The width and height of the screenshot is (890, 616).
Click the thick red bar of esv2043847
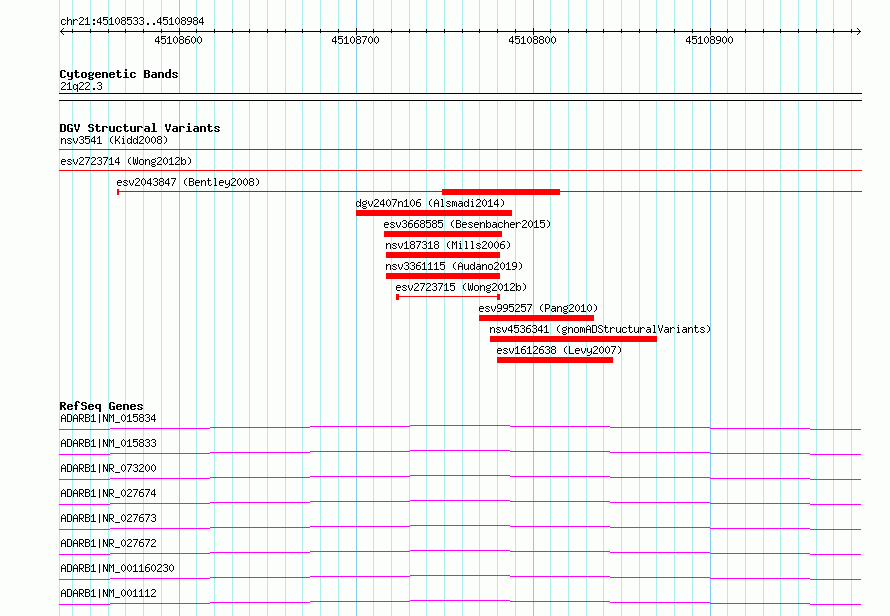pos(501,192)
